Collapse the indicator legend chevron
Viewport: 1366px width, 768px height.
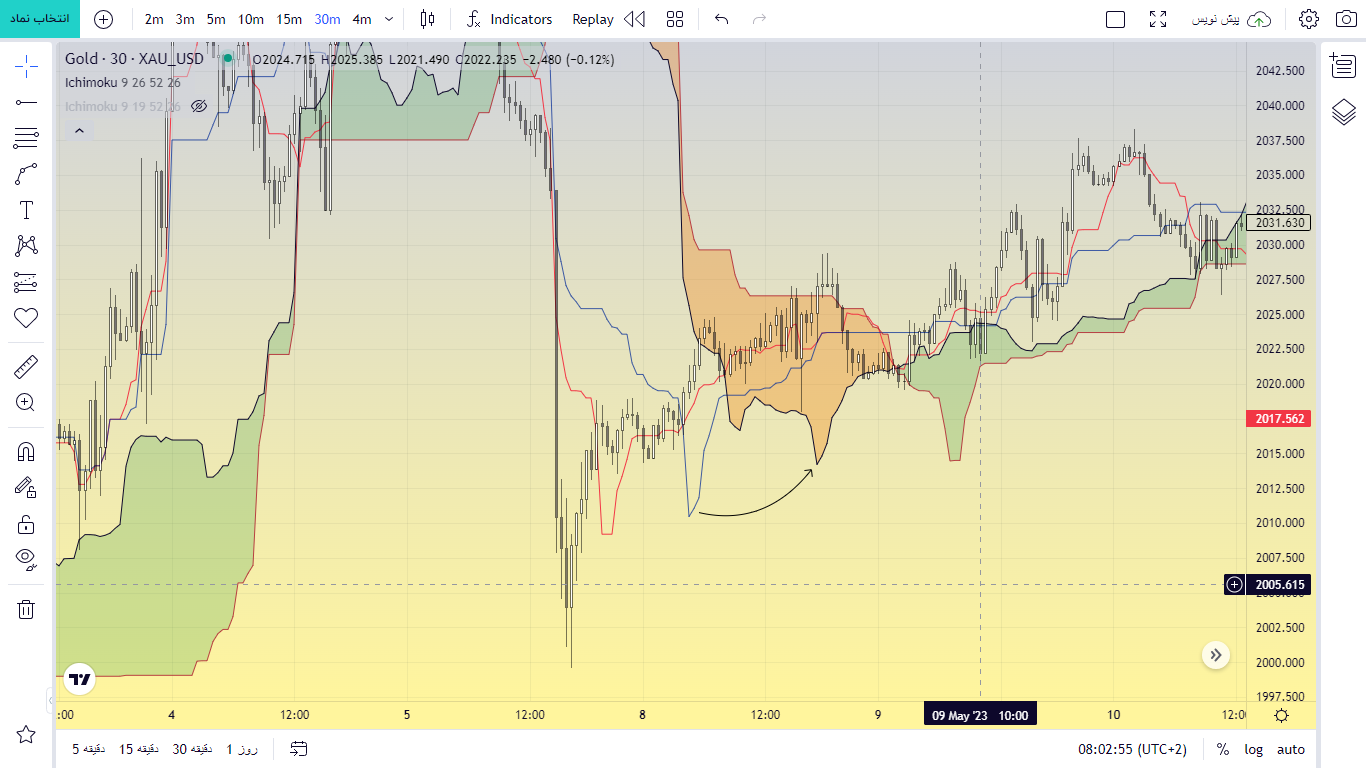[x=79, y=130]
